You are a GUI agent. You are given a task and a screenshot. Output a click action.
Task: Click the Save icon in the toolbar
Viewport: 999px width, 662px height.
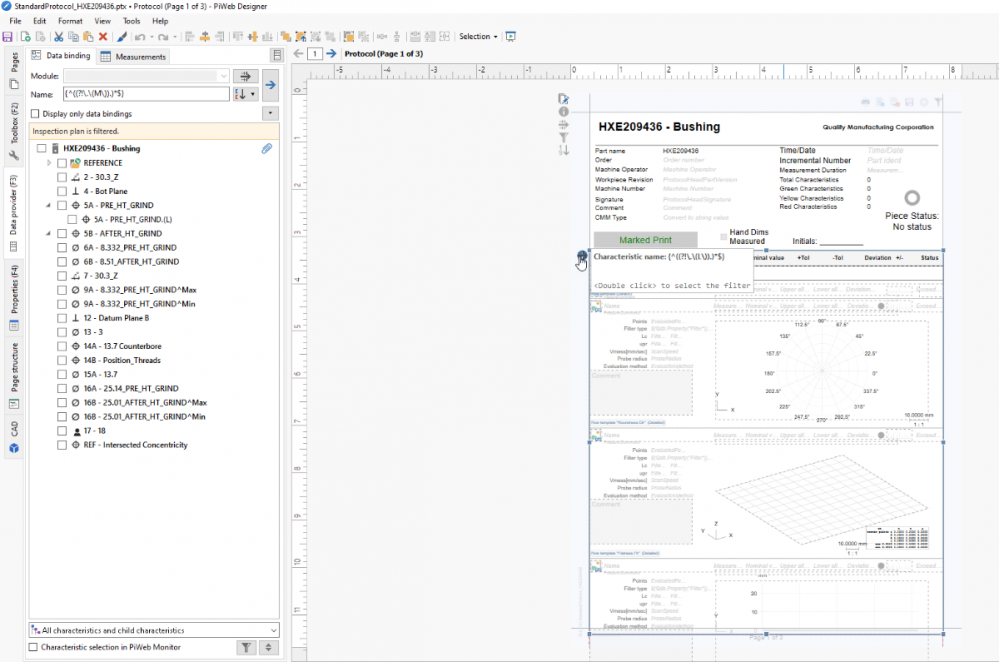pos(8,37)
